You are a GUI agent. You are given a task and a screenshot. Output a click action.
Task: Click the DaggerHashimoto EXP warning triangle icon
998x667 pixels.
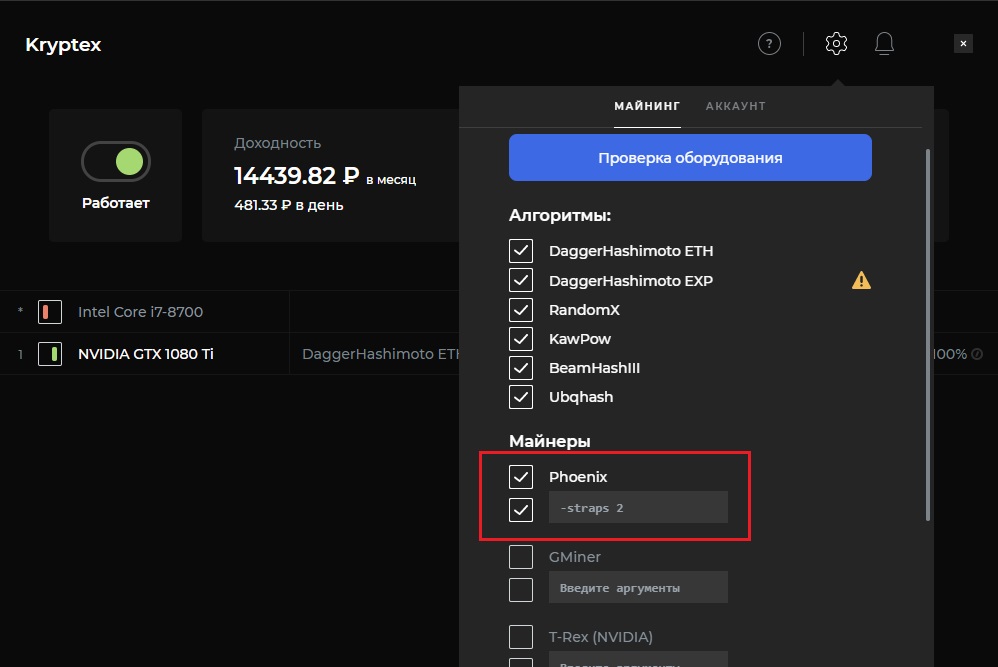pyautogui.click(x=861, y=280)
